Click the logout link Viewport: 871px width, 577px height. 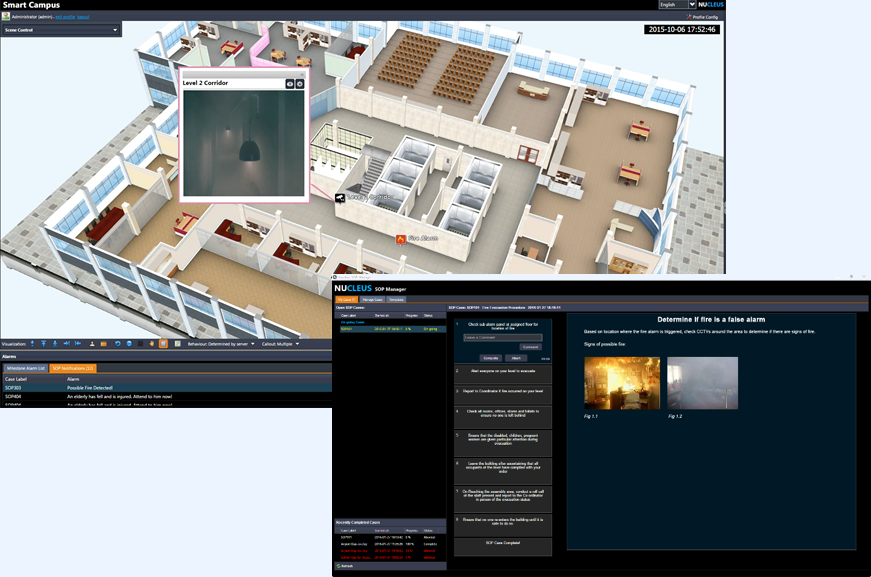point(83,17)
